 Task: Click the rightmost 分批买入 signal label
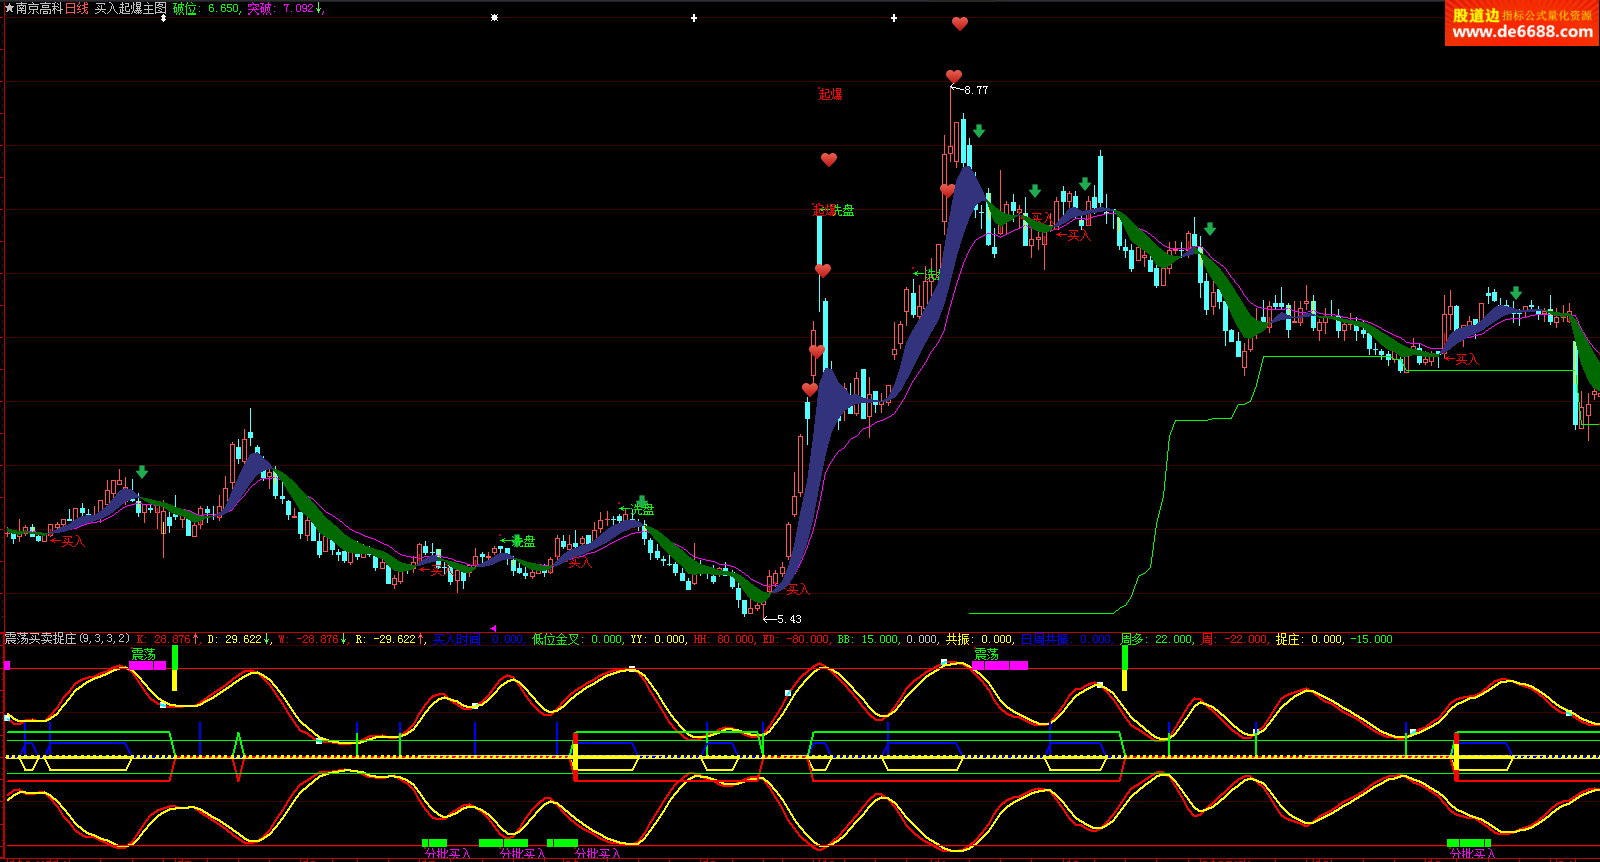pos(1472,854)
